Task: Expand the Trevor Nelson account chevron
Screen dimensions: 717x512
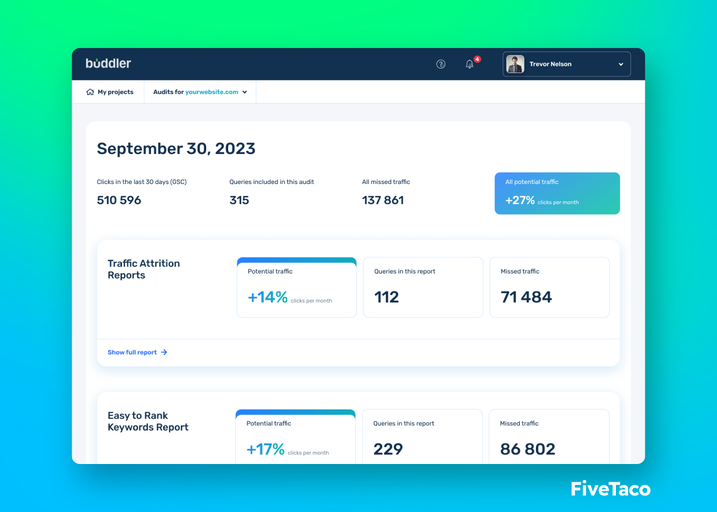Action: point(621,64)
